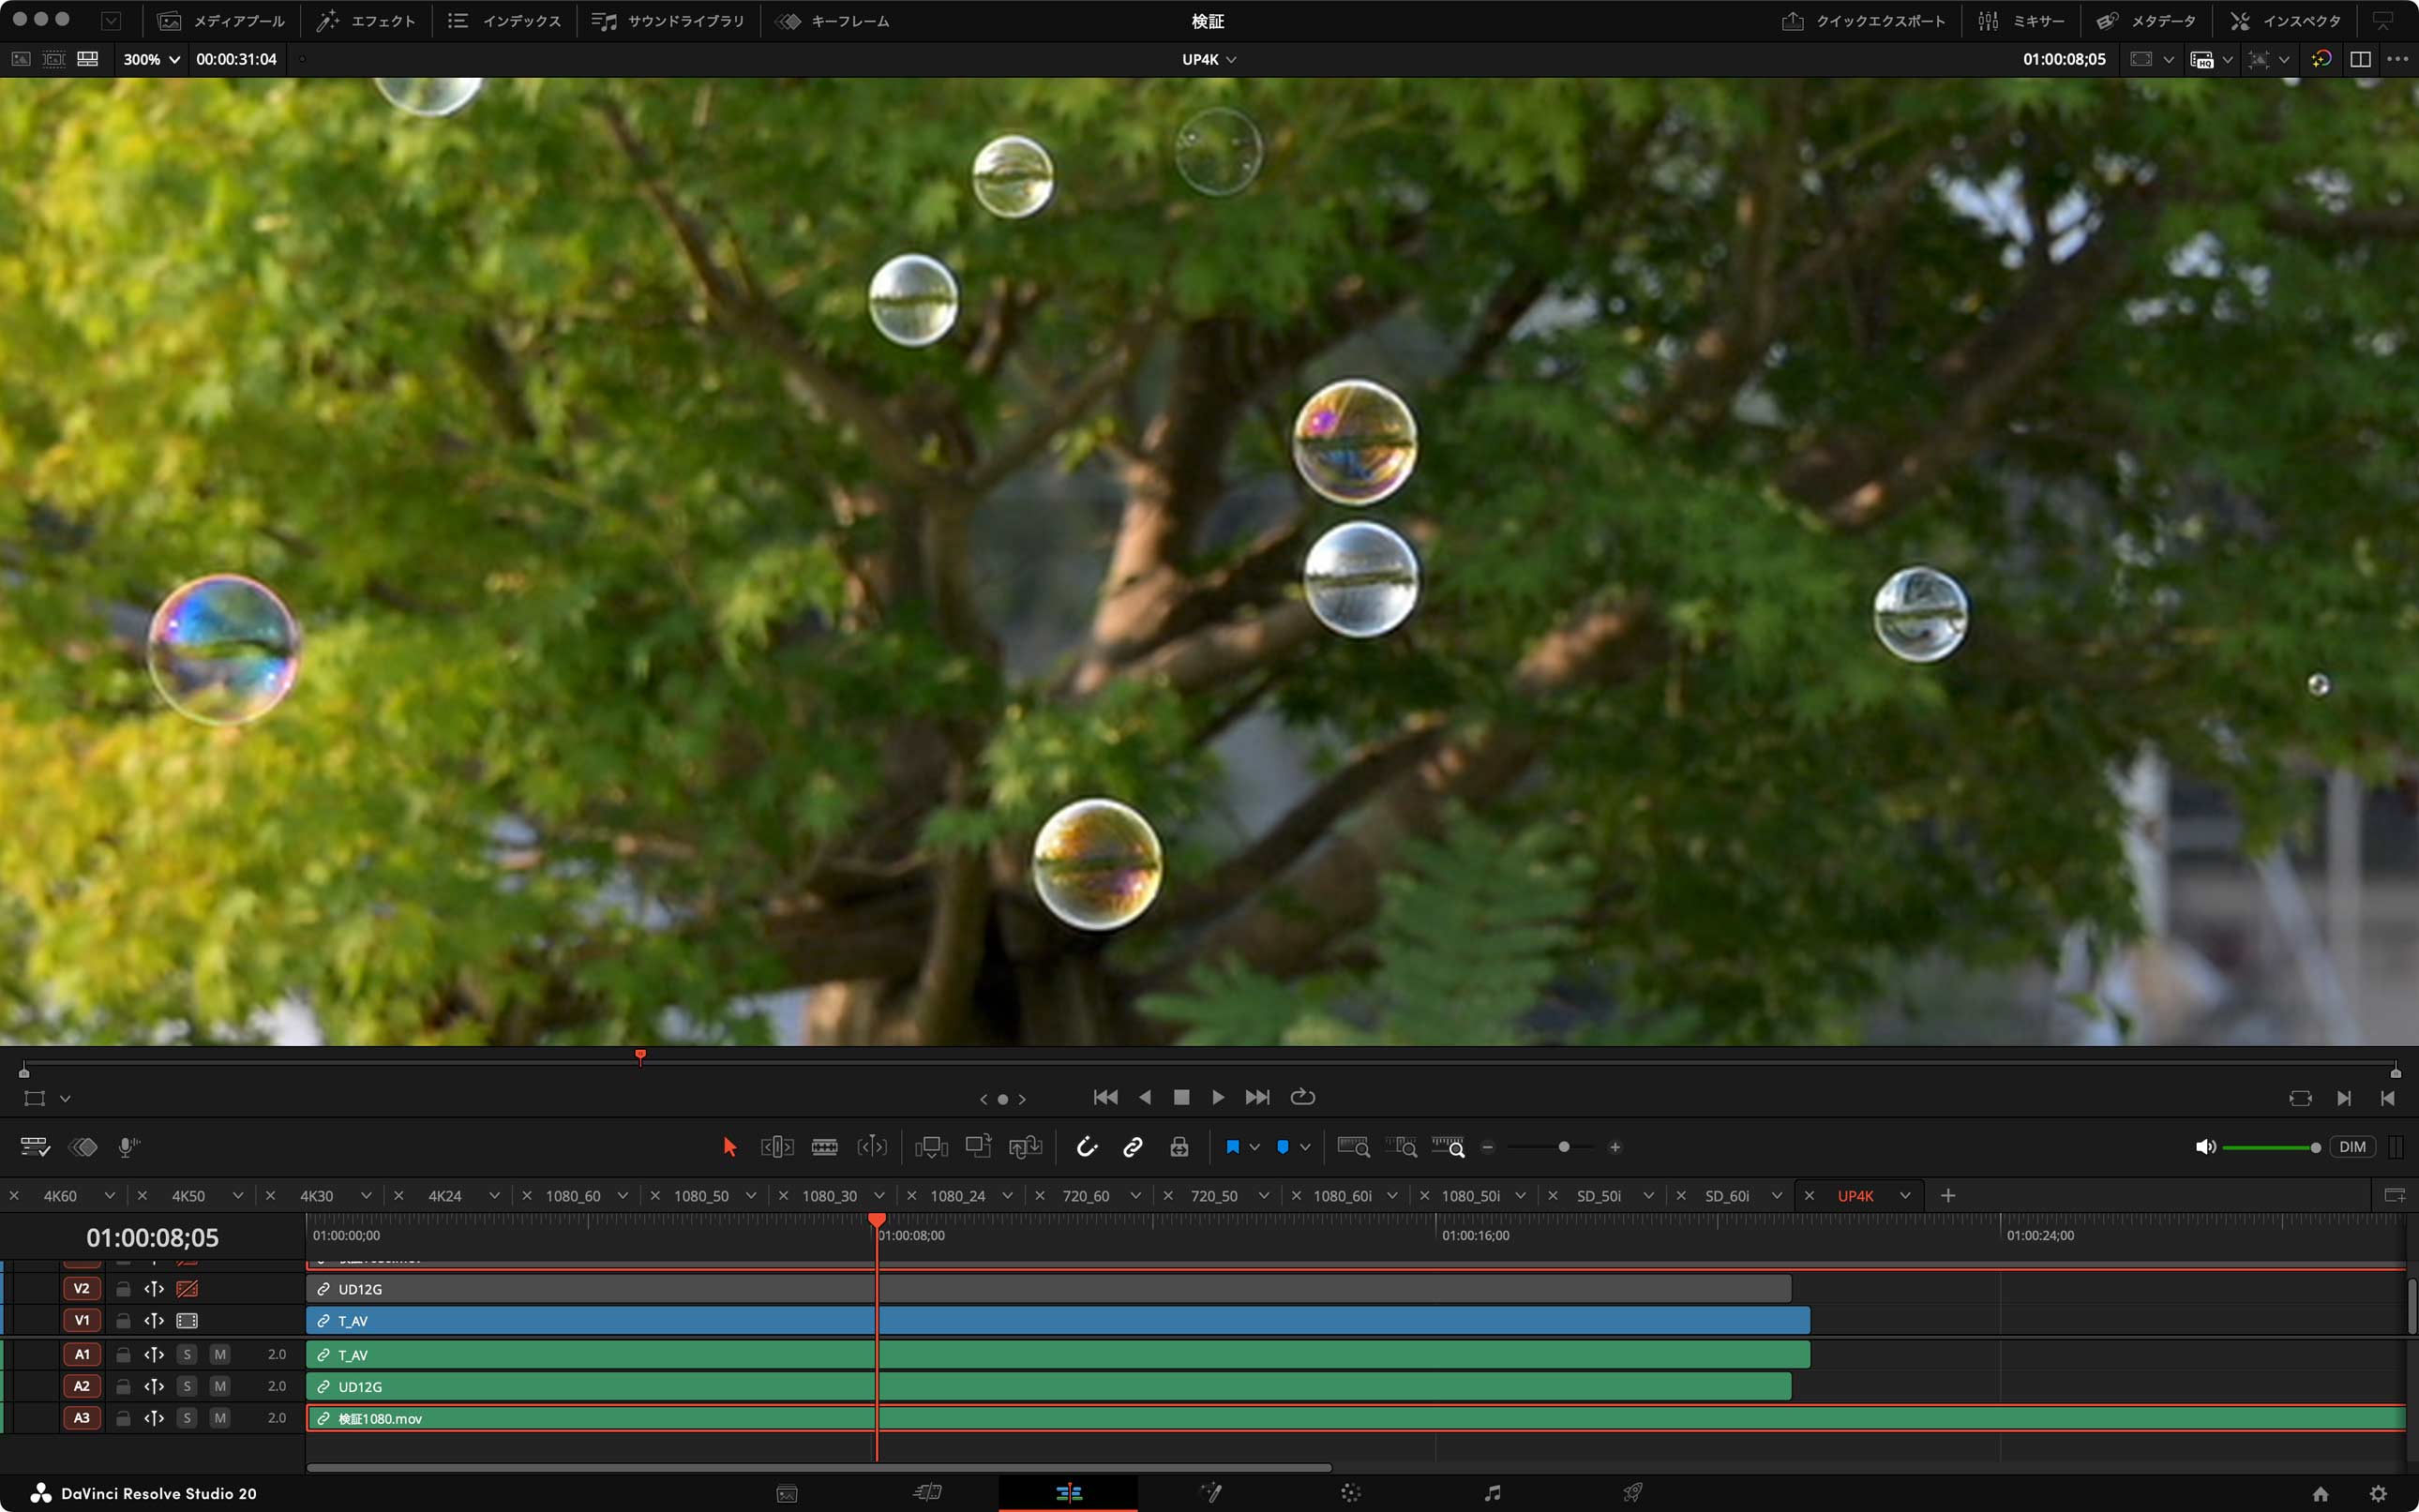Toggle the linked selection chain icon
The height and width of the screenshot is (1512, 2419).
[1132, 1147]
